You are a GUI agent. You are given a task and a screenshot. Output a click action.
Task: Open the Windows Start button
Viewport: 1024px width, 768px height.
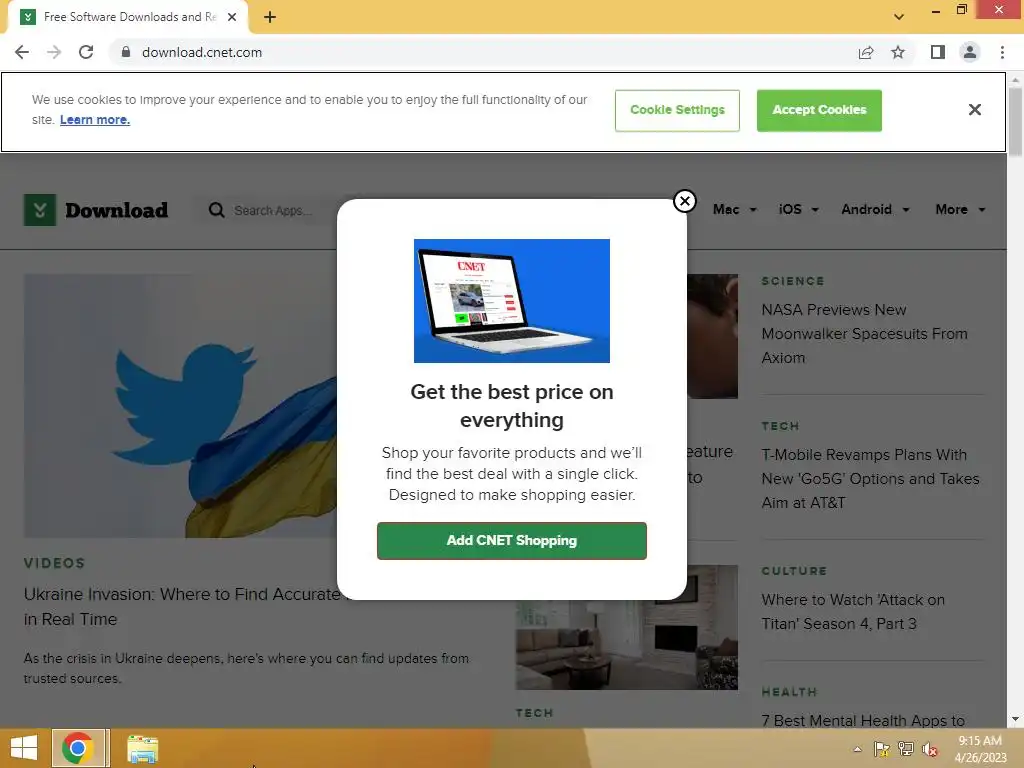(24, 748)
